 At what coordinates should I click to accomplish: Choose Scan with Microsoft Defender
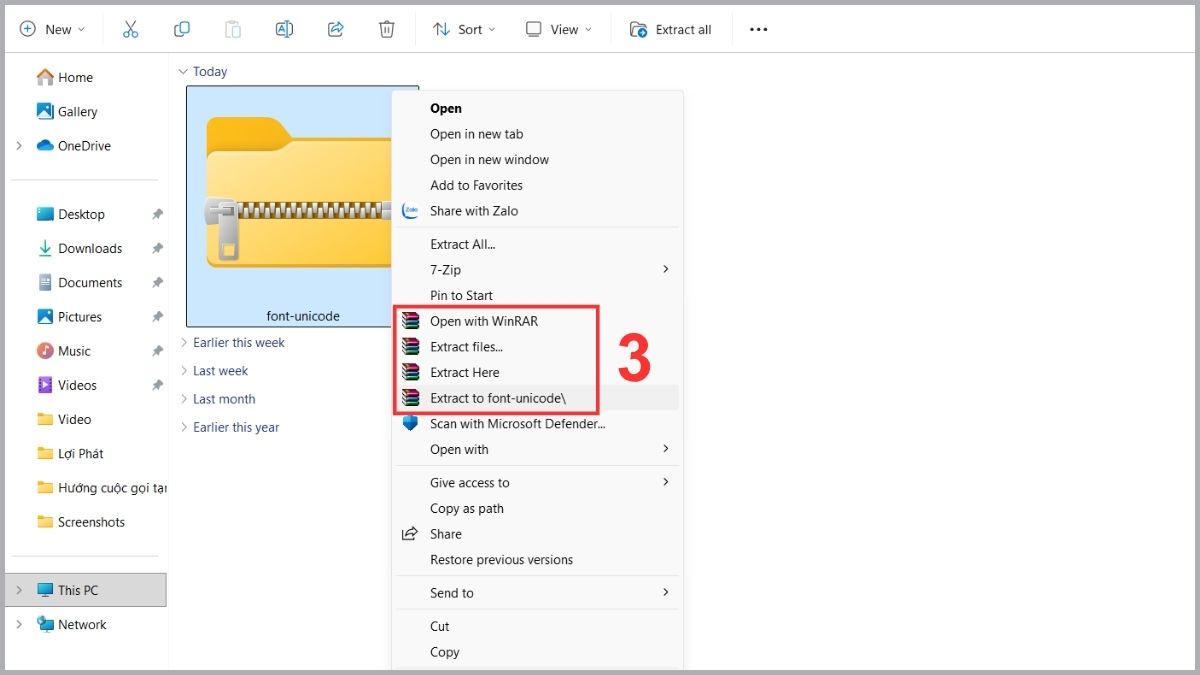pyautogui.click(x=517, y=424)
